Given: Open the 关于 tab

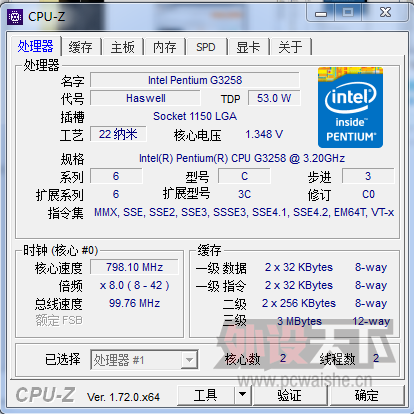Looking at the screenshot, I should tap(291, 47).
